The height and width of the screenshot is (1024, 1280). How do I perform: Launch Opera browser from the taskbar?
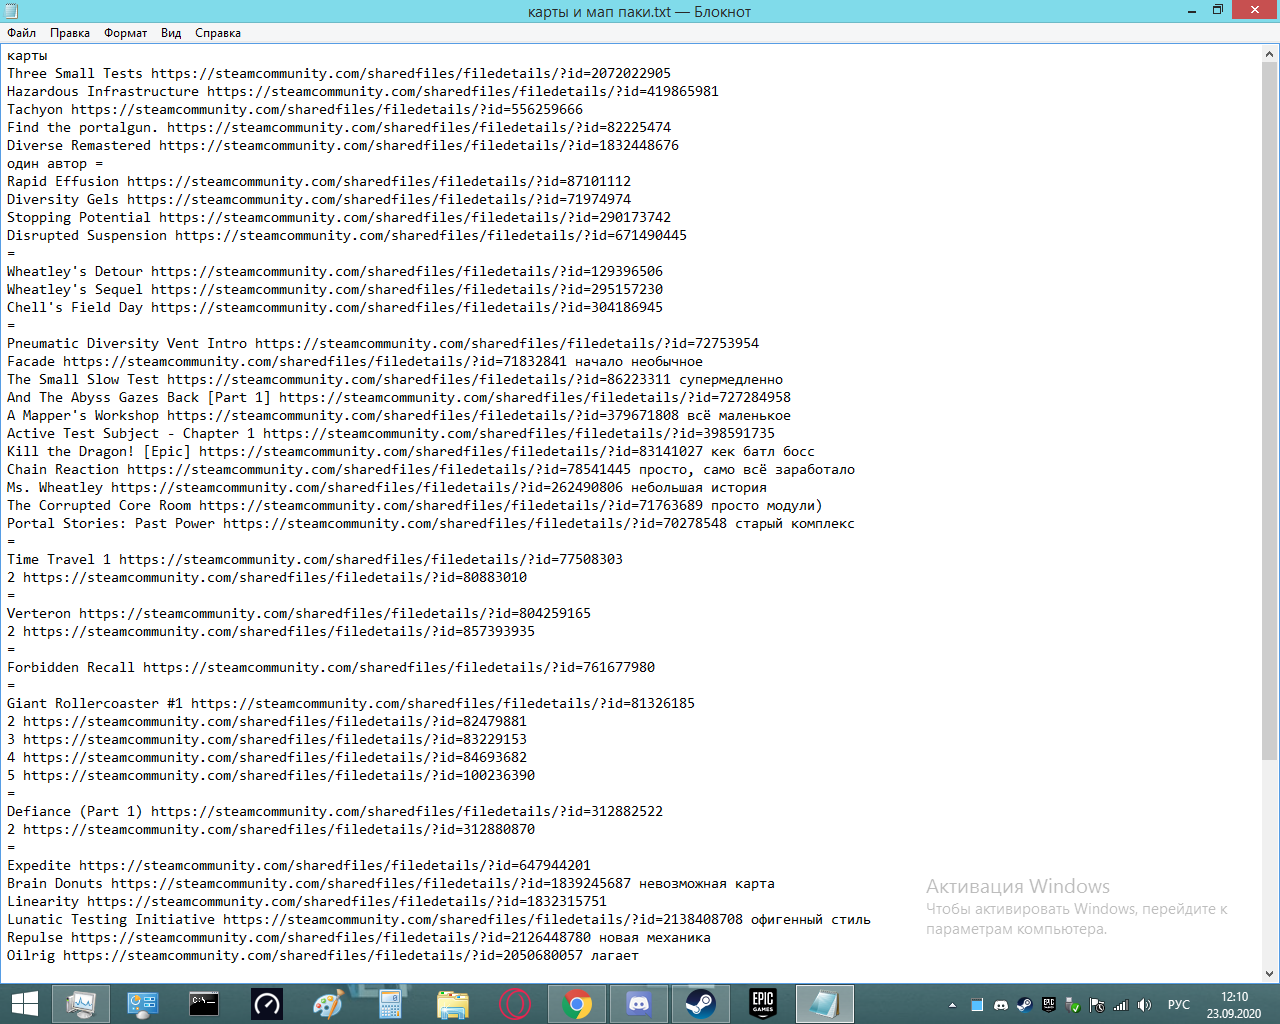click(515, 1004)
